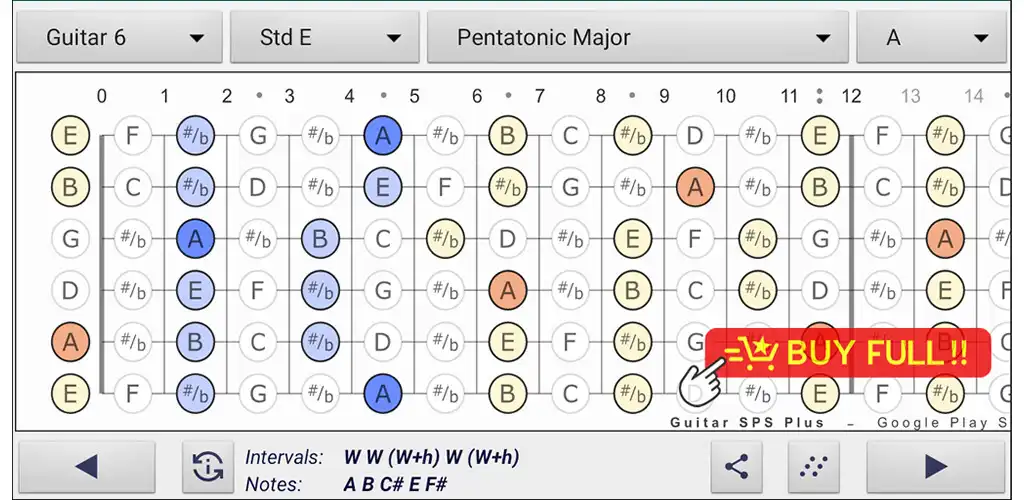Tap yellow E on G string fret 9
1024x500 pixels.
pos(632,239)
